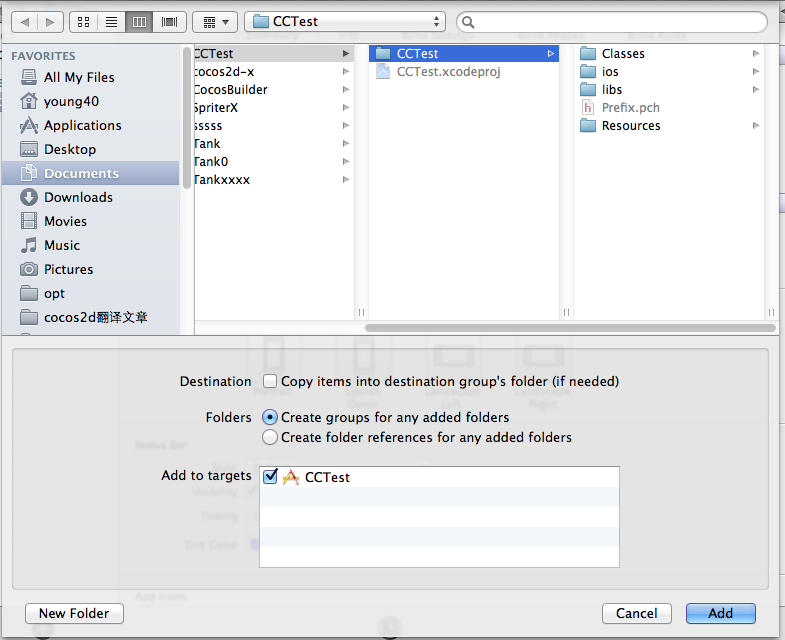Uncheck the CCTest target checkbox
The width and height of the screenshot is (785, 640).
coord(270,476)
